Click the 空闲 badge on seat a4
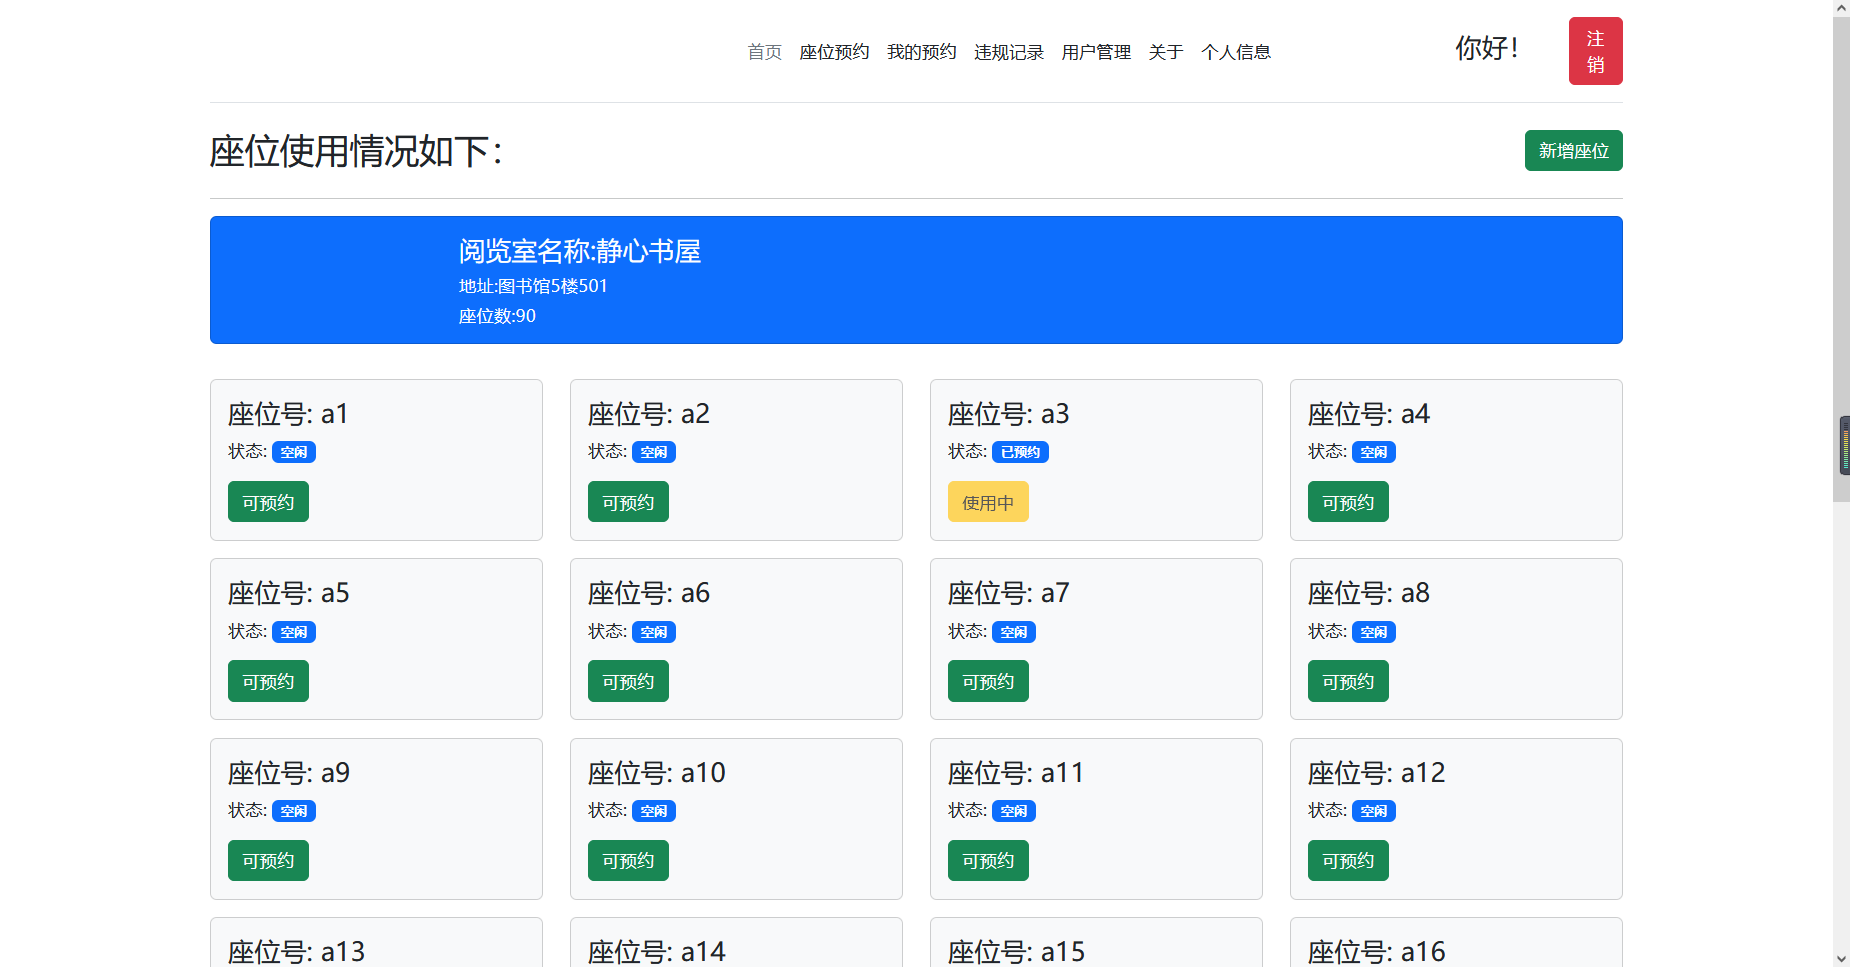 click(1374, 452)
